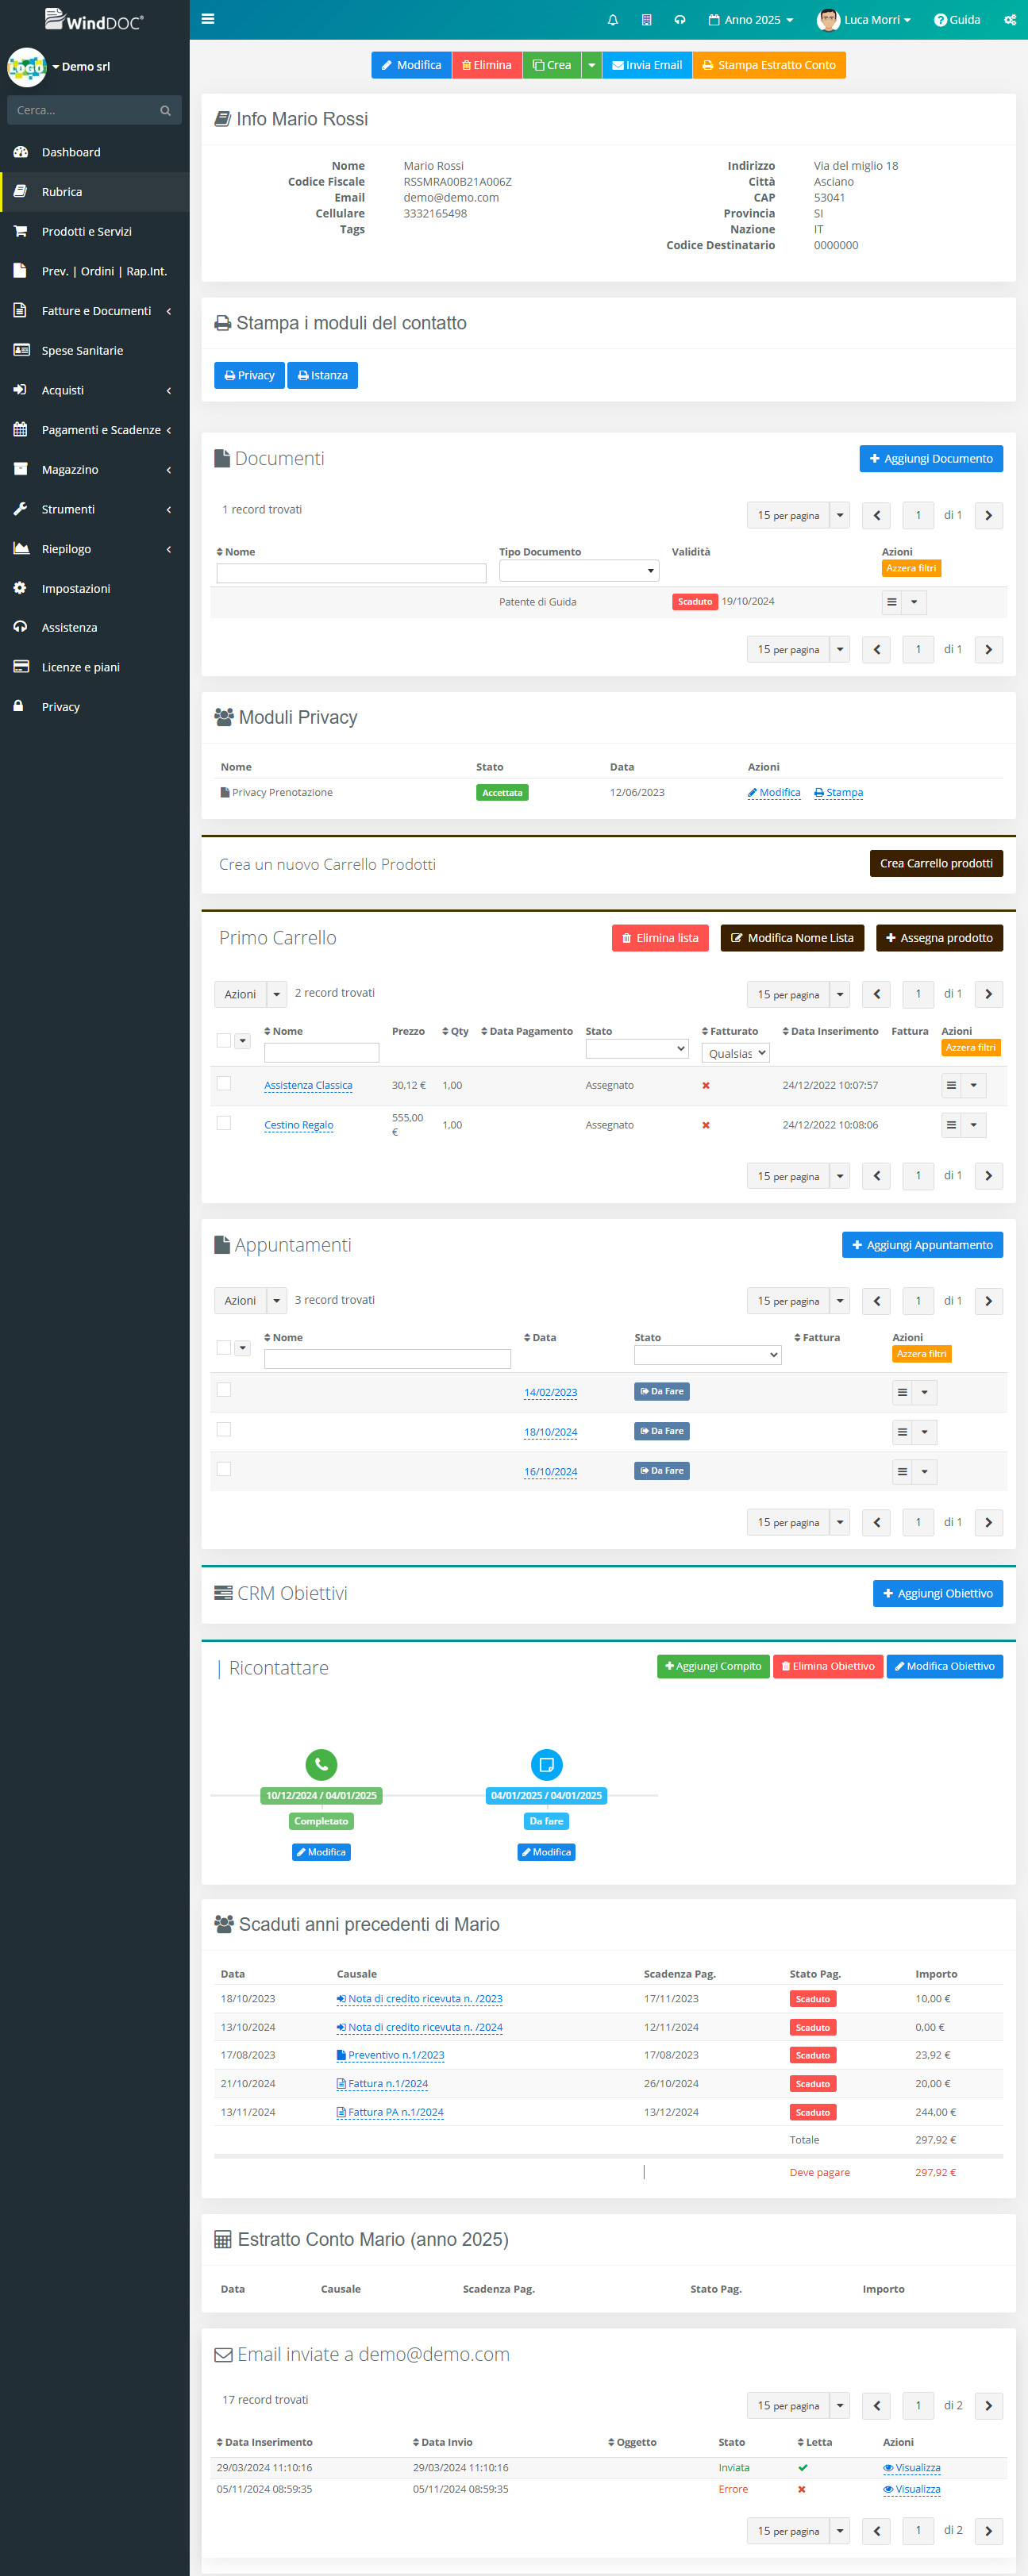Open the Tipo Documento filter dropdown
Viewport: 1028px width, 2576px height.
pos(579,571)
